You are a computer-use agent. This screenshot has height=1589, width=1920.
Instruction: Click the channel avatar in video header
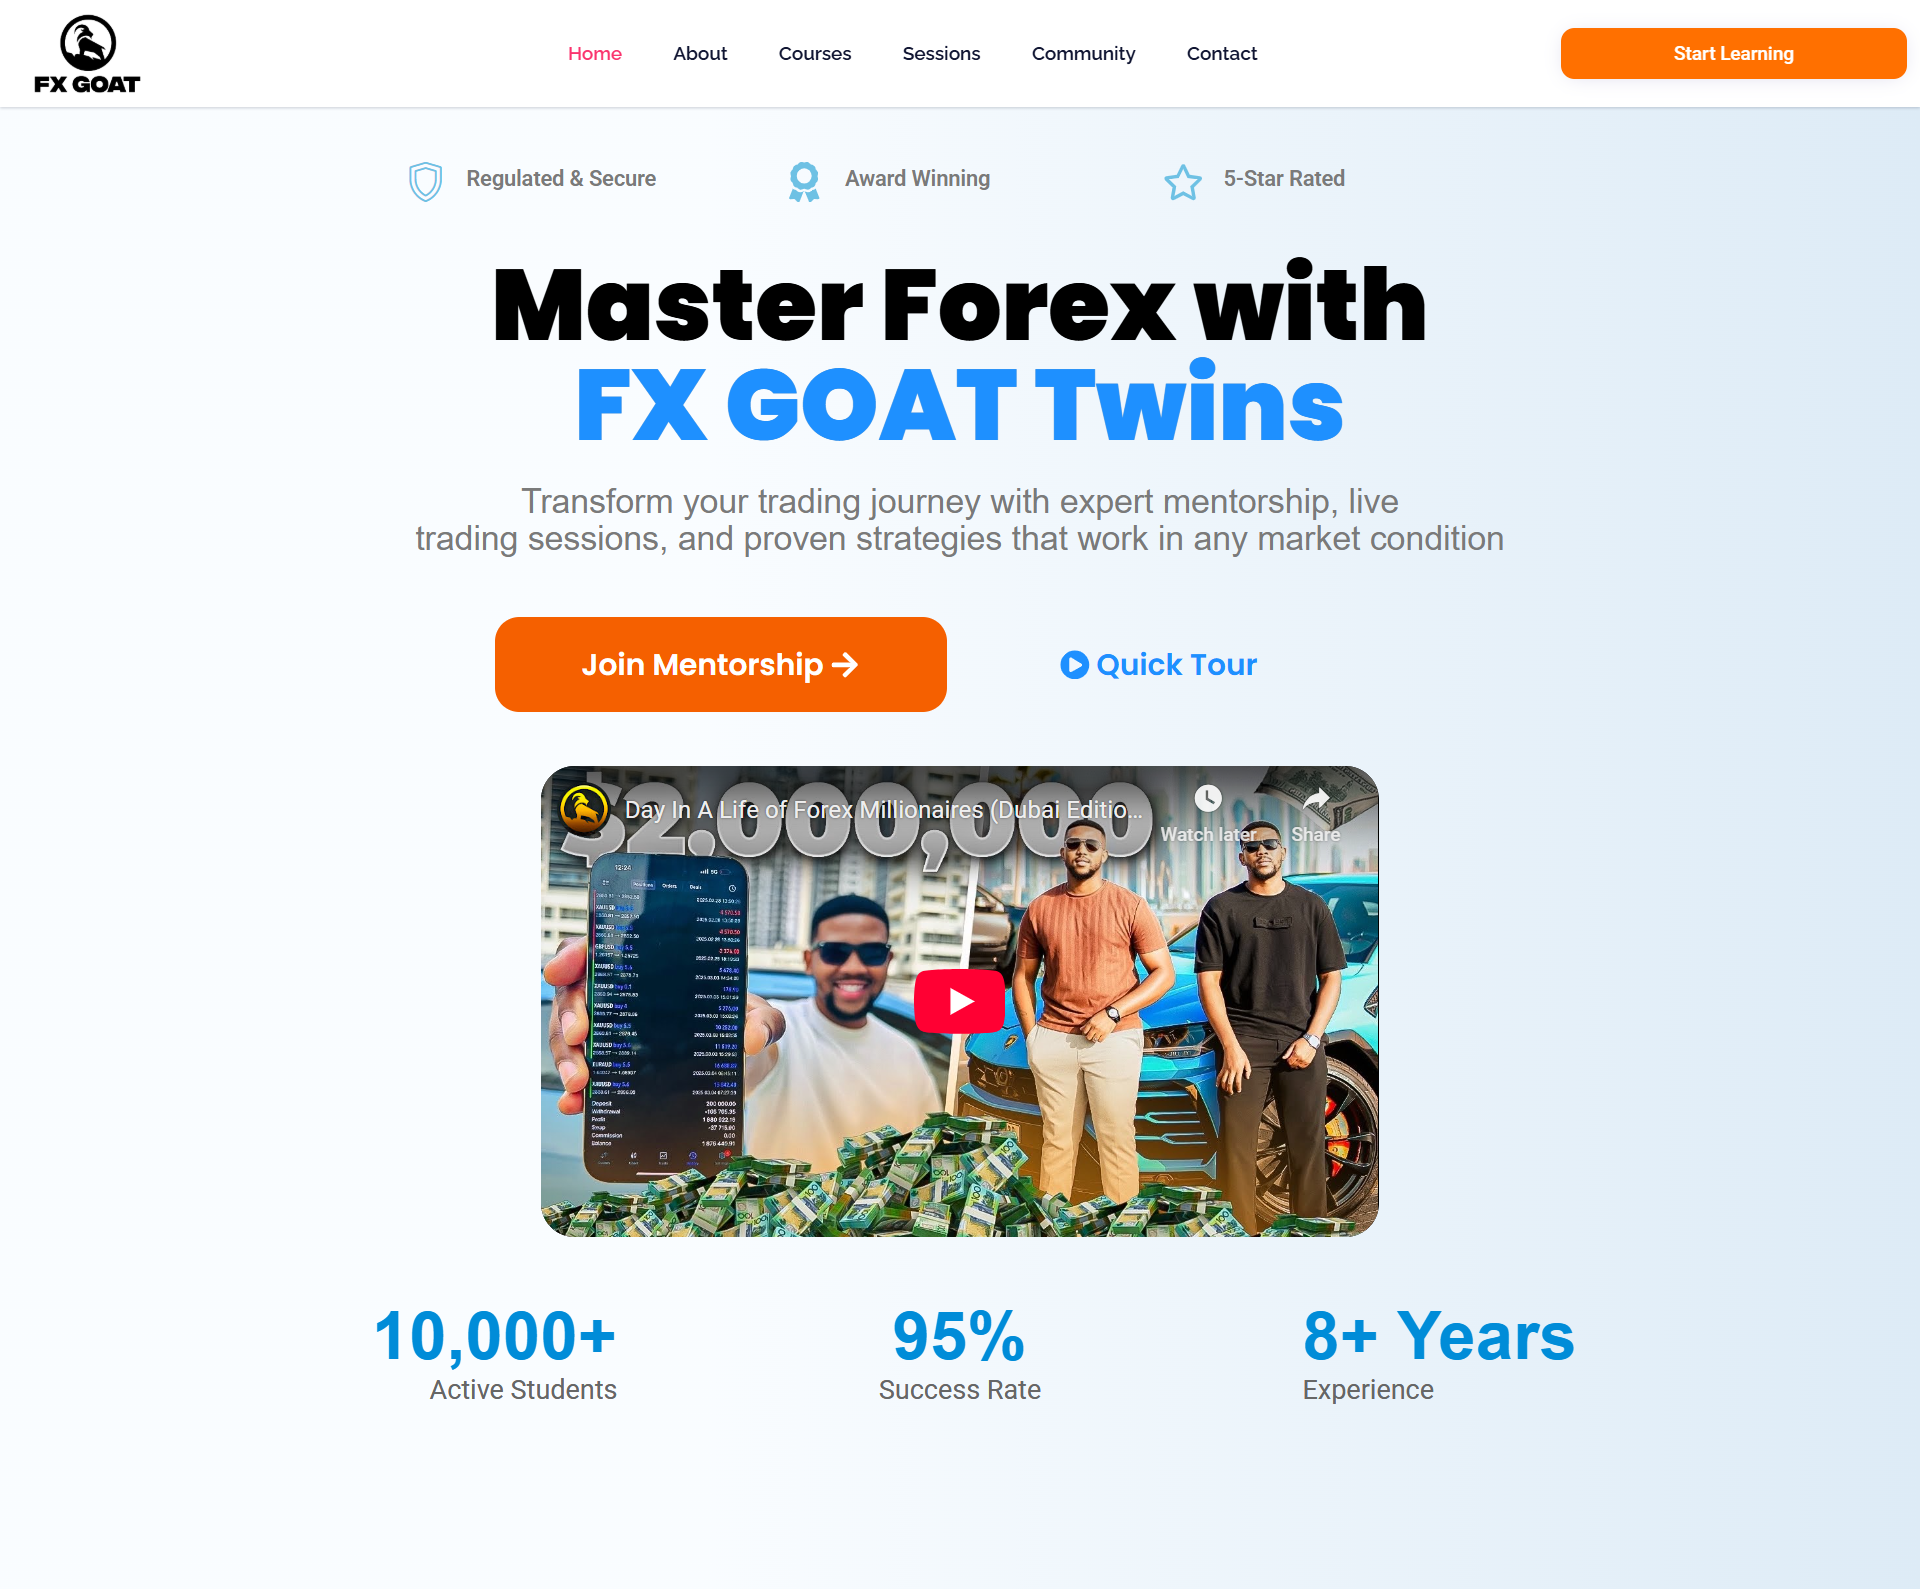(585, 809)
